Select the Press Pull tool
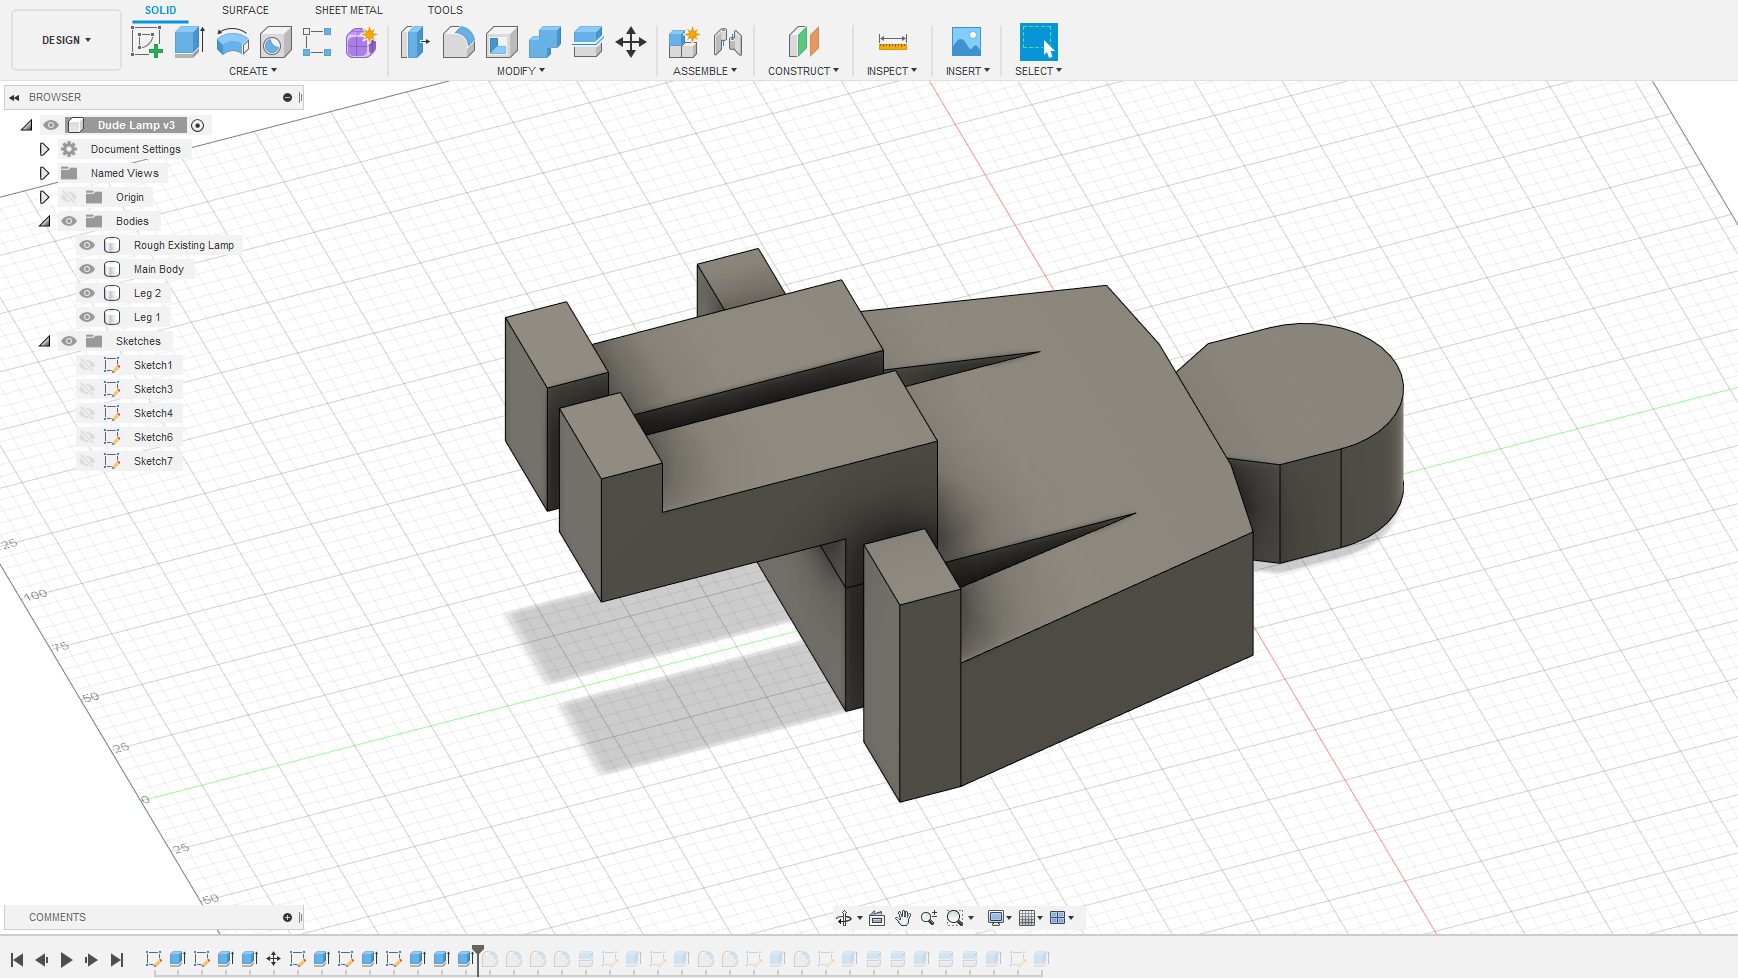The width and height of the screenshot is (1738, 978). (x=415, y=42)
